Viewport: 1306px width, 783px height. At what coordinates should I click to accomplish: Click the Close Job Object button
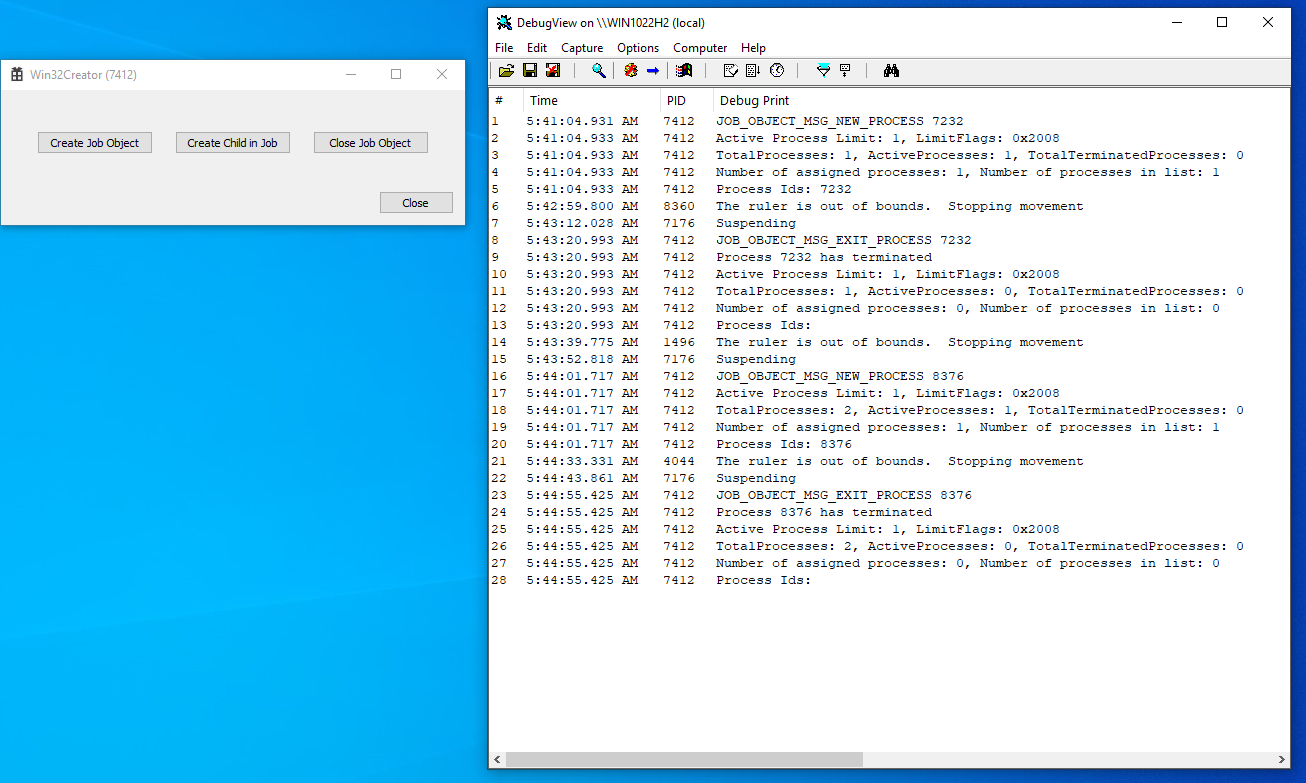370,143
